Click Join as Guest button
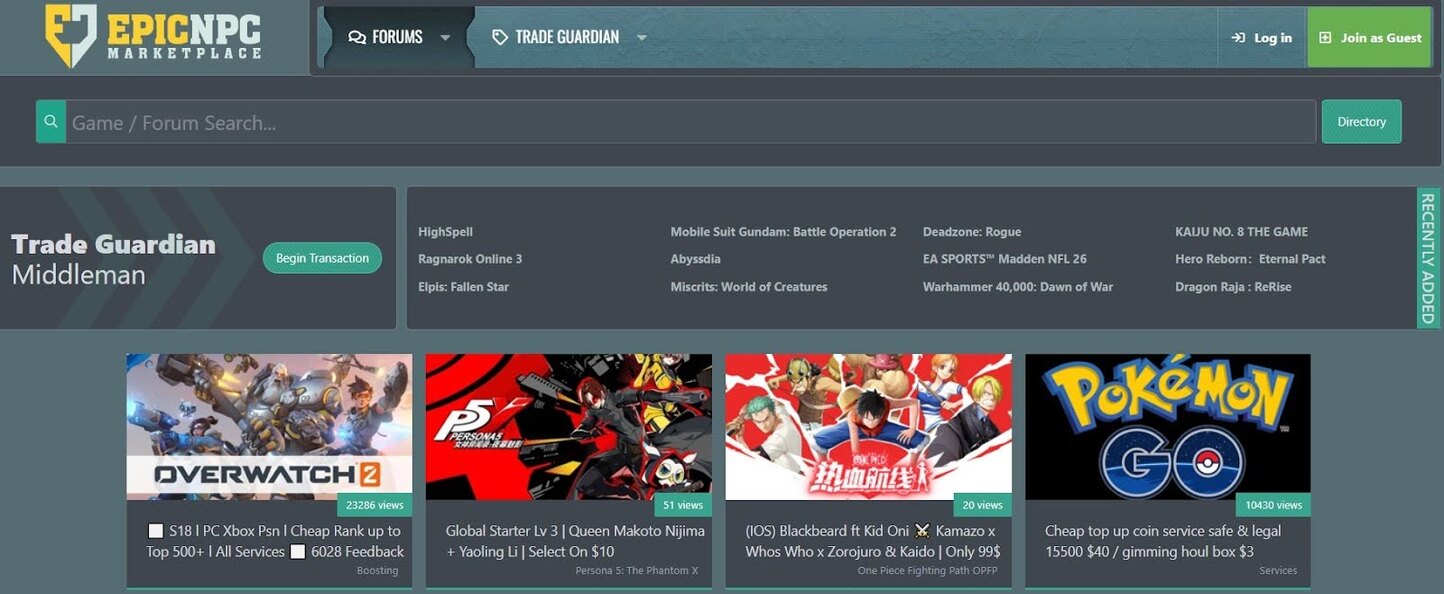1444x594 pixels. coord(1369,38)
